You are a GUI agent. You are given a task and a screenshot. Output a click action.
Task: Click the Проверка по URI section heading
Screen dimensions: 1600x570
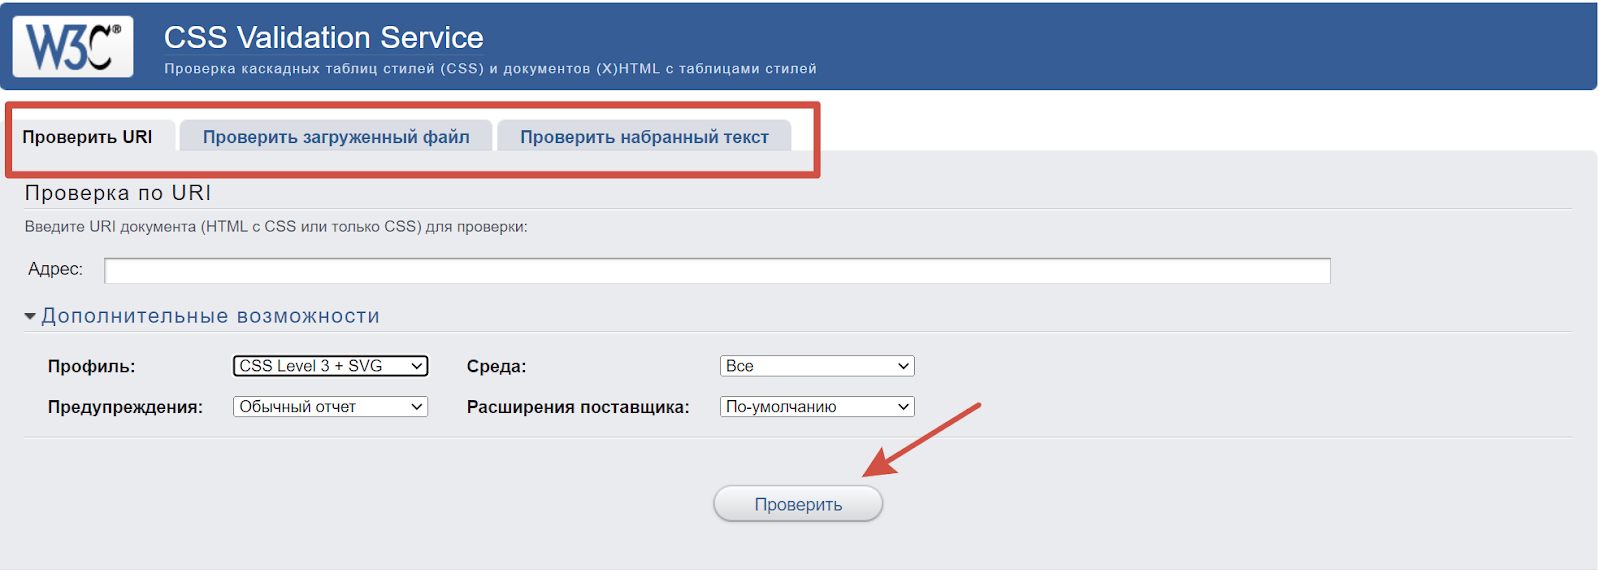click(x=118, y=193)
